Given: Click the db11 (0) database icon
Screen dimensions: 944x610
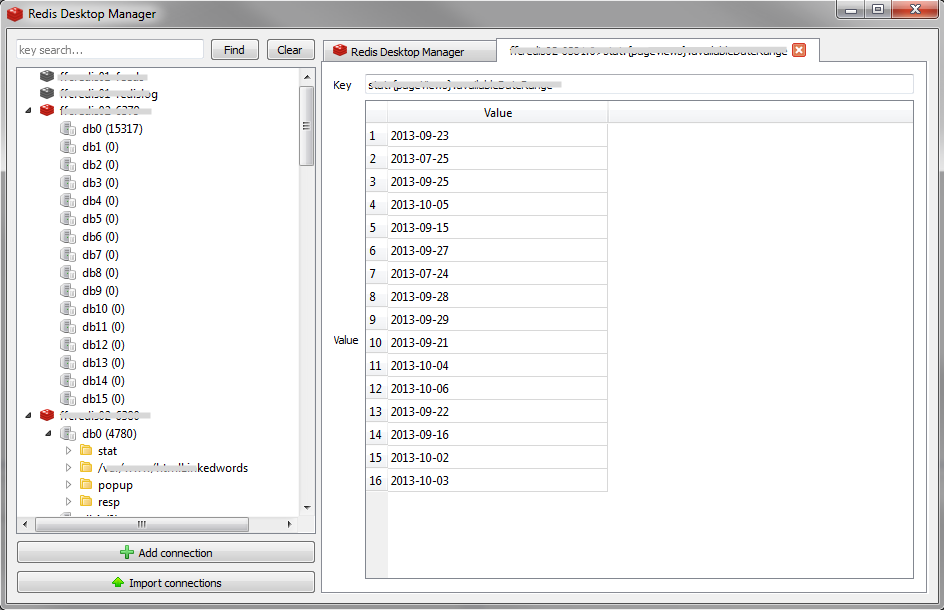Looking at the screenshot, I should (x=68, y=327).
